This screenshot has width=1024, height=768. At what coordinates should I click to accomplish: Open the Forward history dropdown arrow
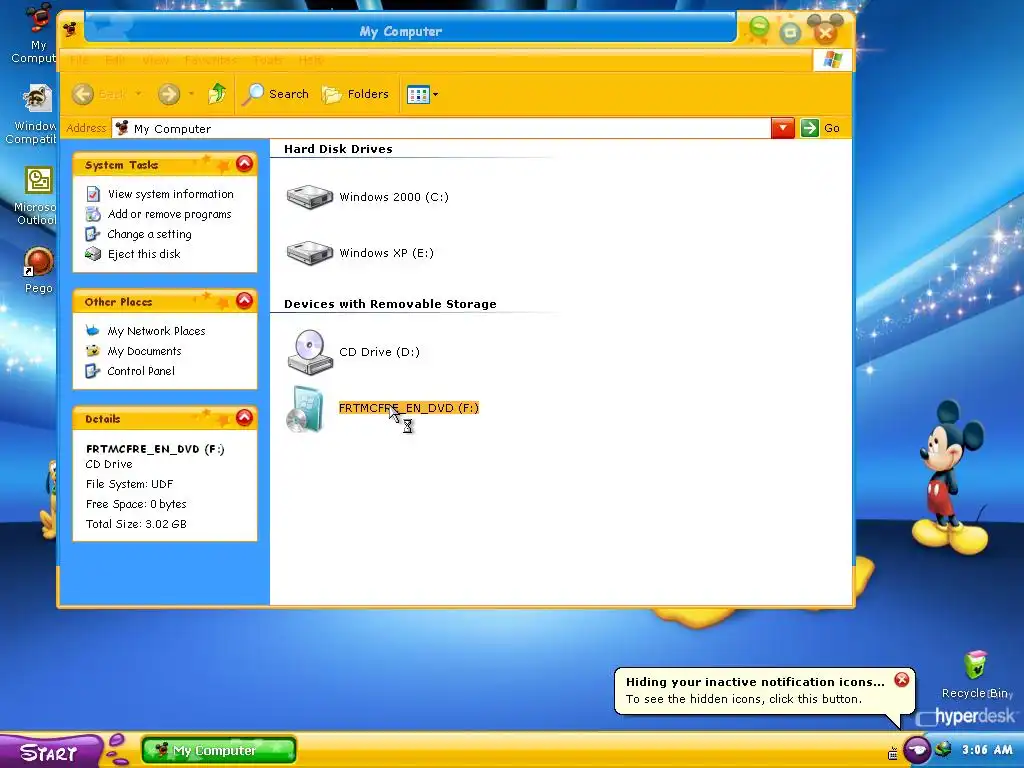point(191,94)
